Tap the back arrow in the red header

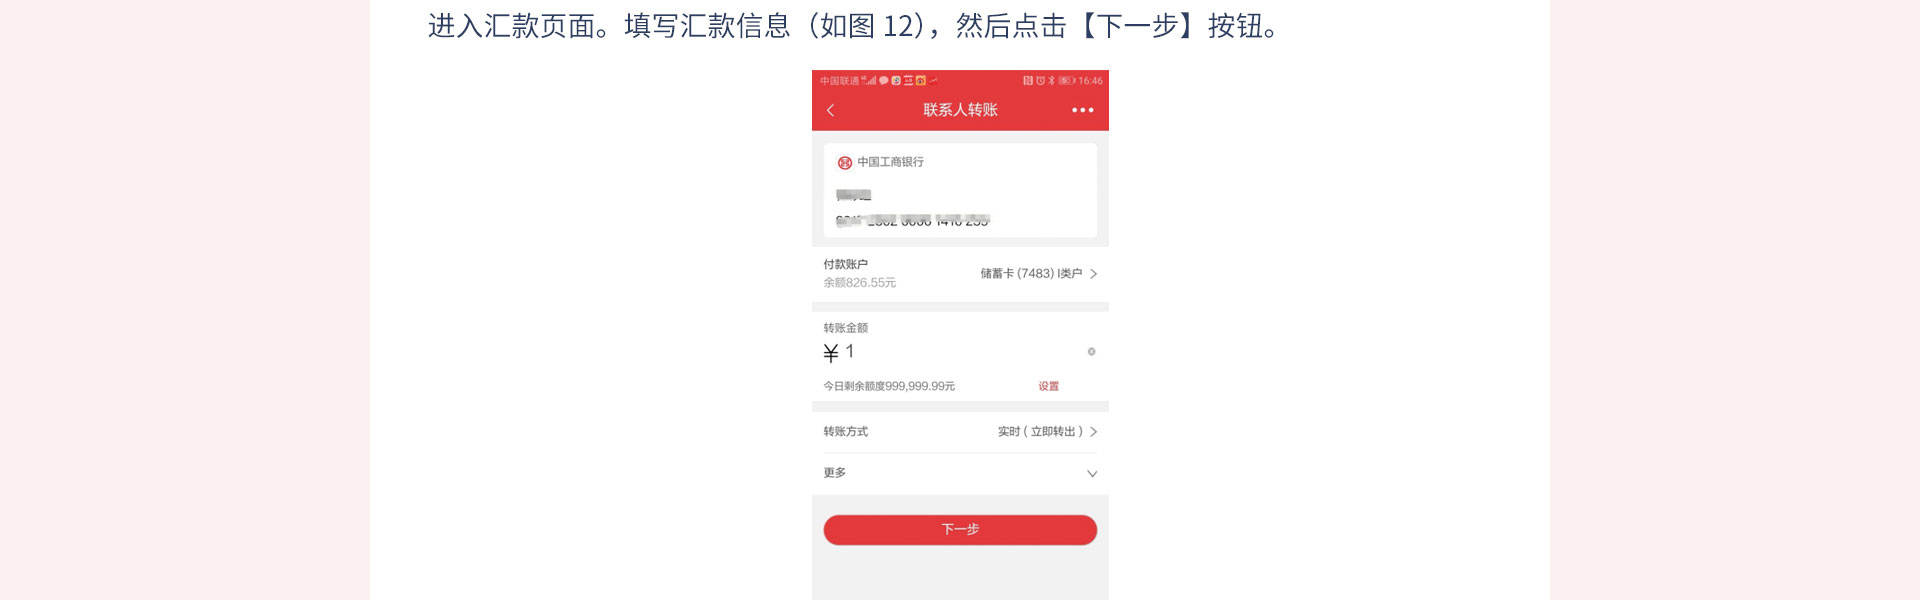[830, 110]
